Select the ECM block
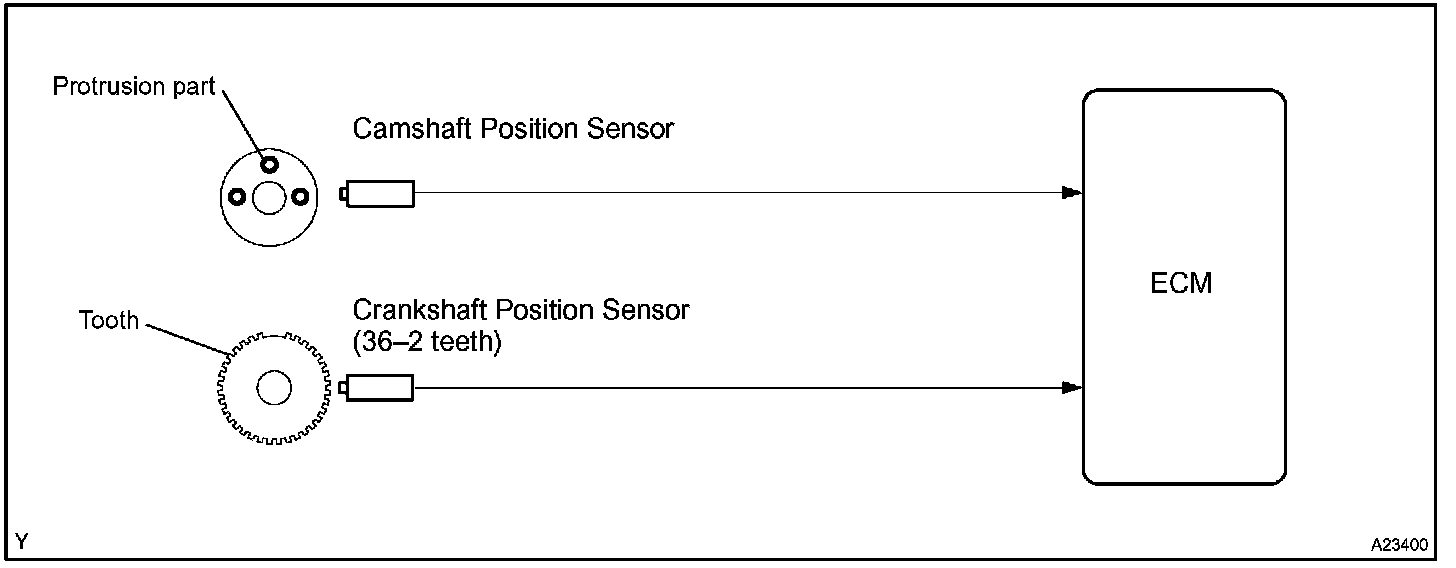 click(x=1184, y=287)
